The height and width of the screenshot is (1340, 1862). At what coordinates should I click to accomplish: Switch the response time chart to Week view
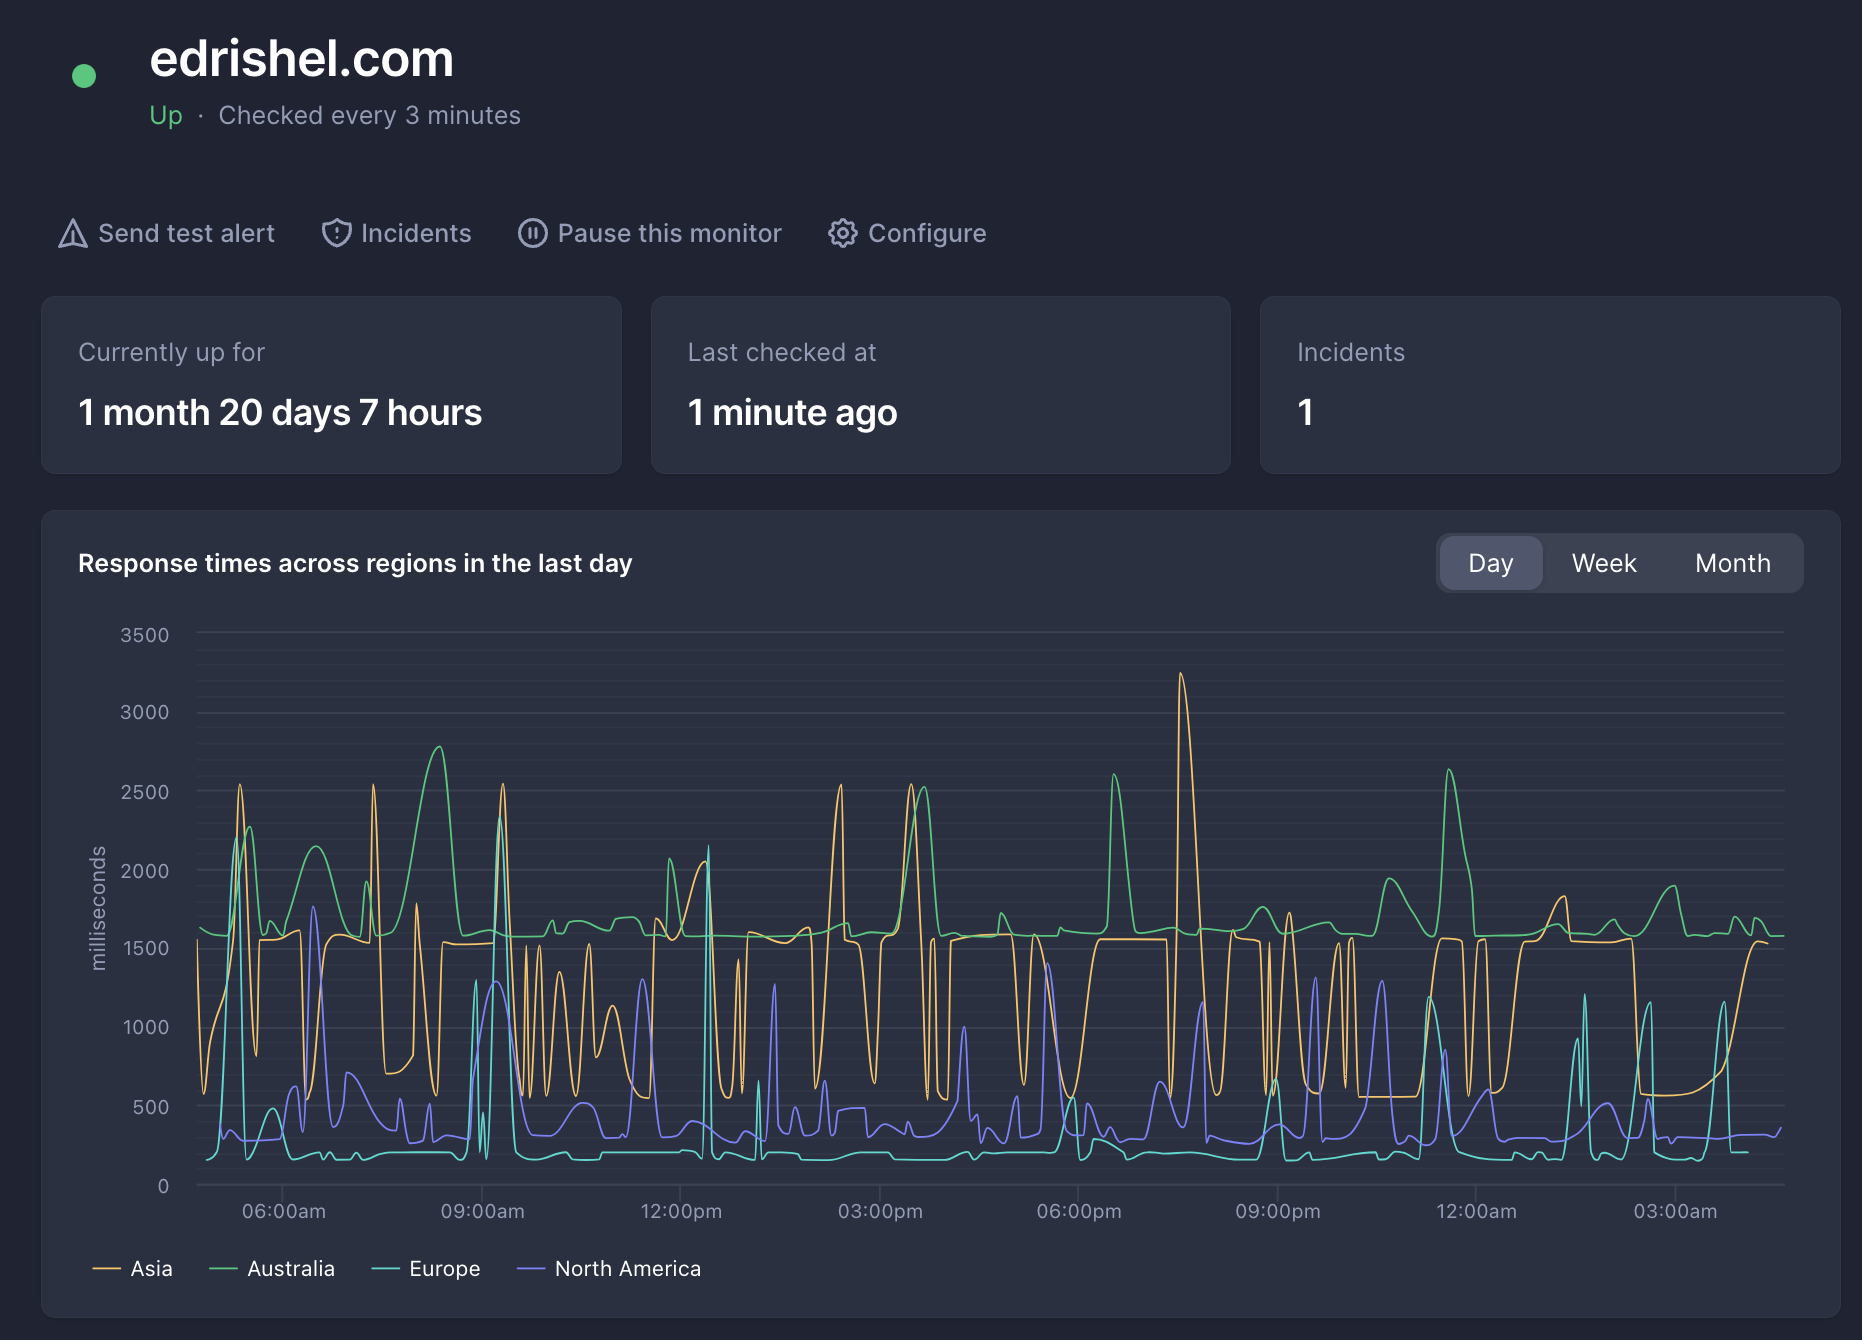1604,563
